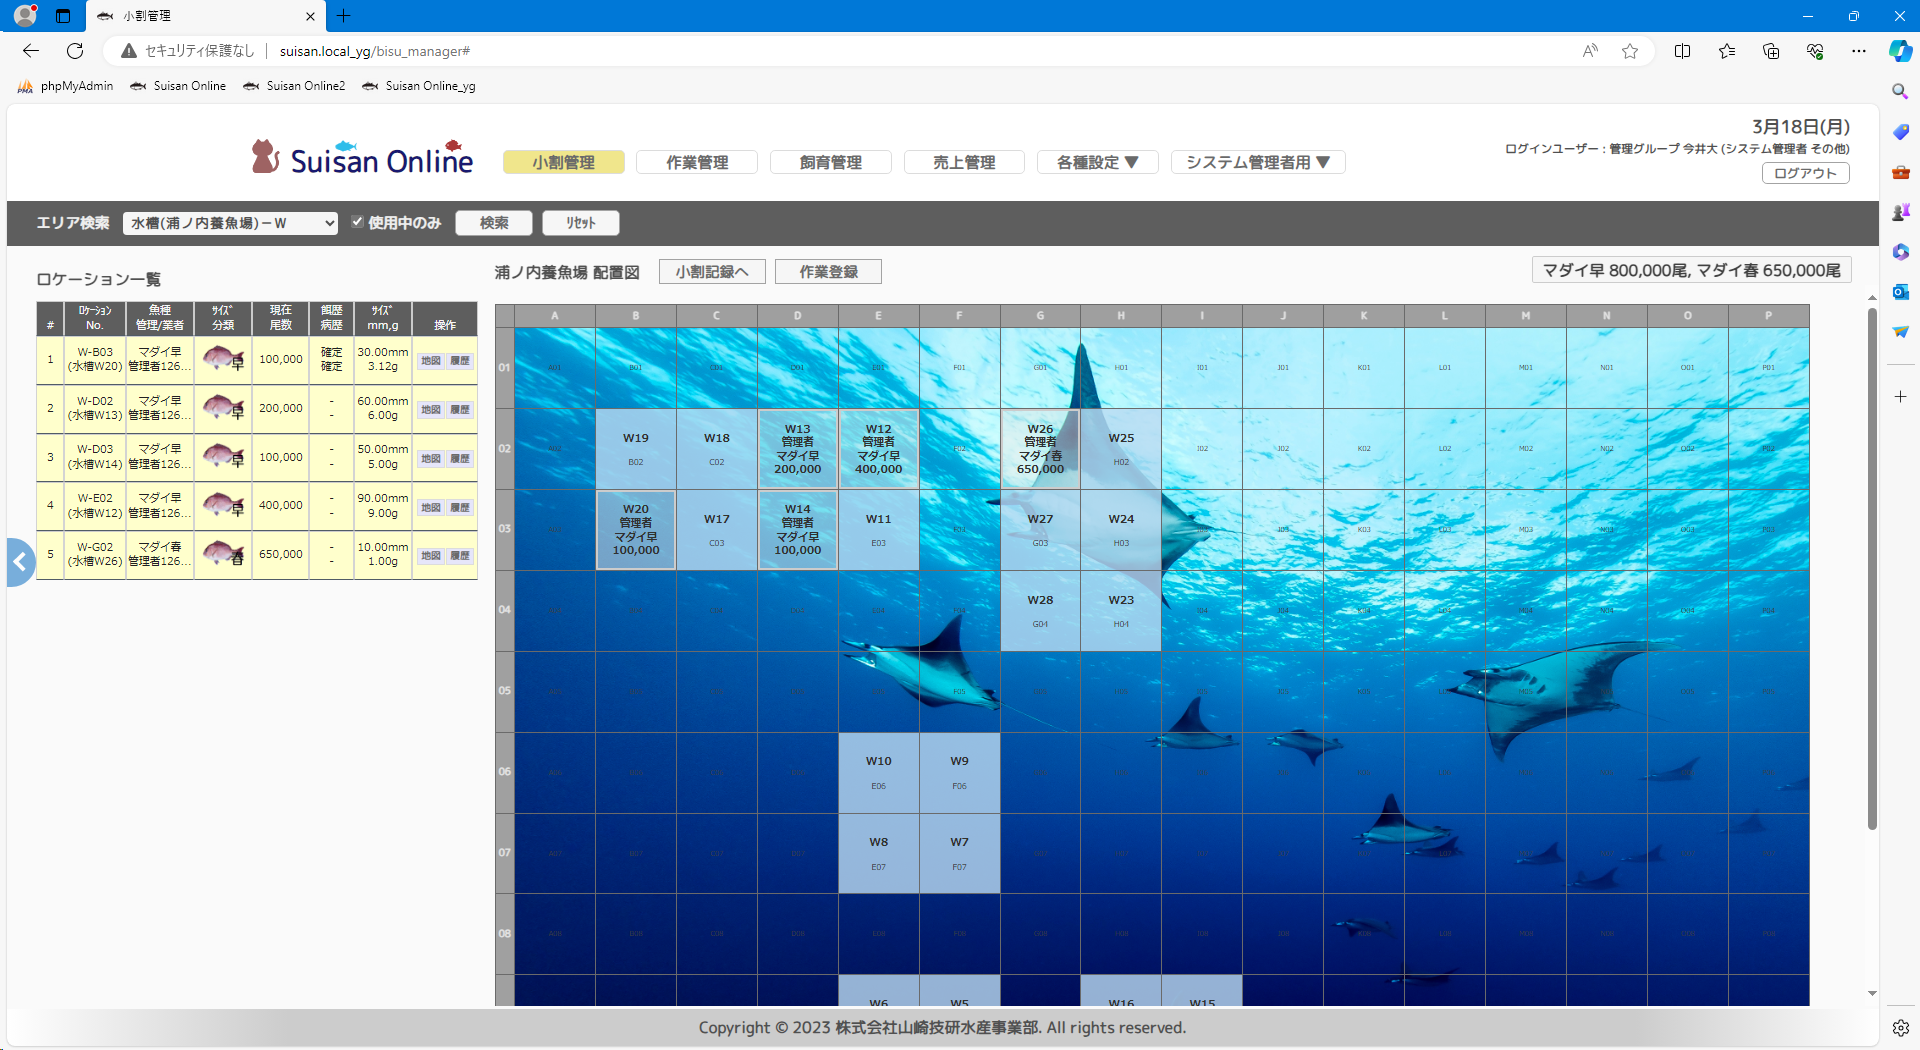This screenshot has height=1050, width=1920.
Task: Open the favorites list
Action: [1727, 51]
